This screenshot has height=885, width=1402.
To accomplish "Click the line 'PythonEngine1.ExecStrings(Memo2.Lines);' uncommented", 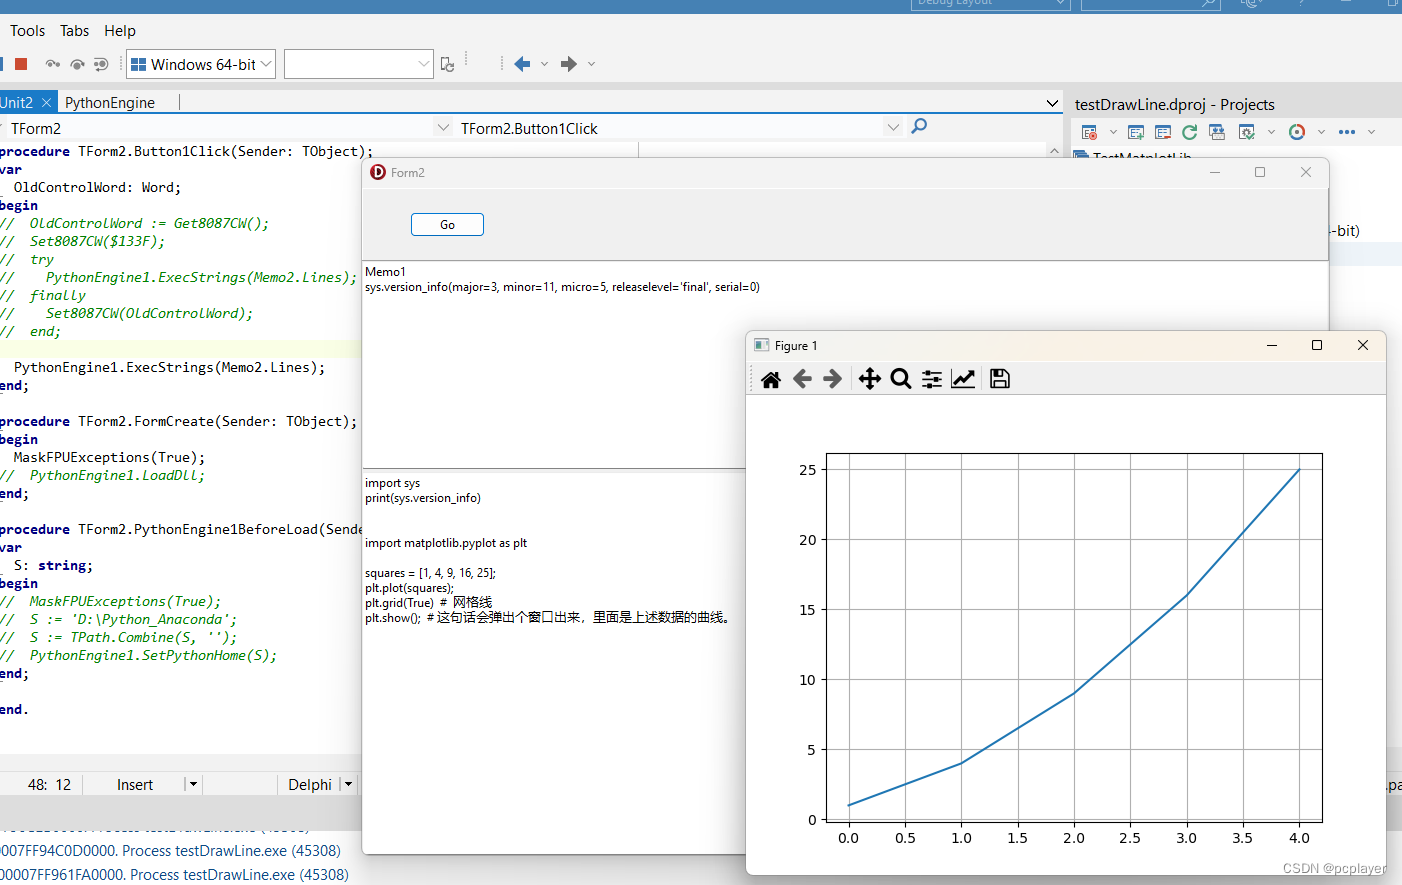I will [169, 367].
